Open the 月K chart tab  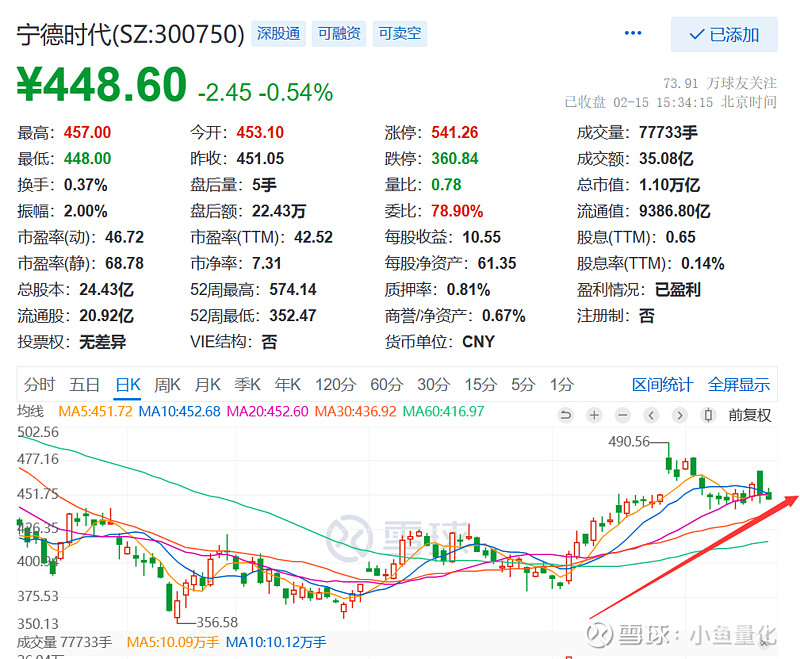[207, 385]
